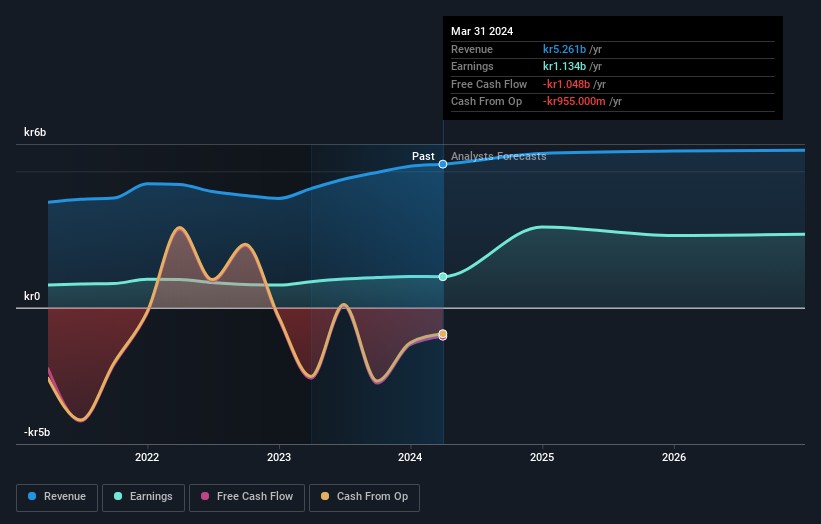Click the Revenue row label in the tooltip

pyautogui.click(x=472, y=49)
